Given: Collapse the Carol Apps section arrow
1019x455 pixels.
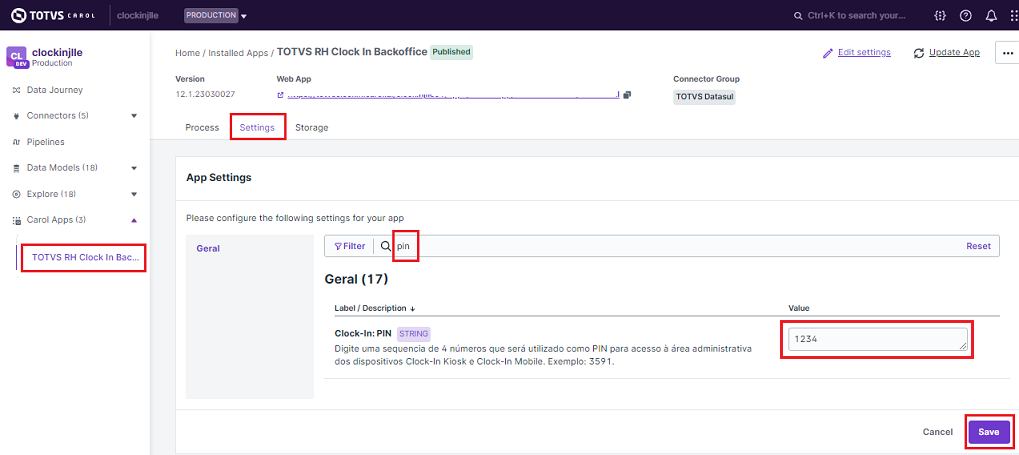Looking at the screenshot, I should coord(134,220).
